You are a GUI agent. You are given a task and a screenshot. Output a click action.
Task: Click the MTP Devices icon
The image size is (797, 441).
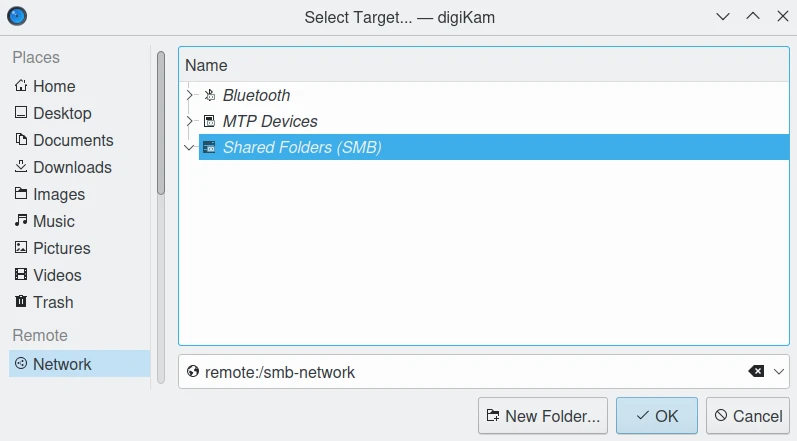click(x=209, y=121)
